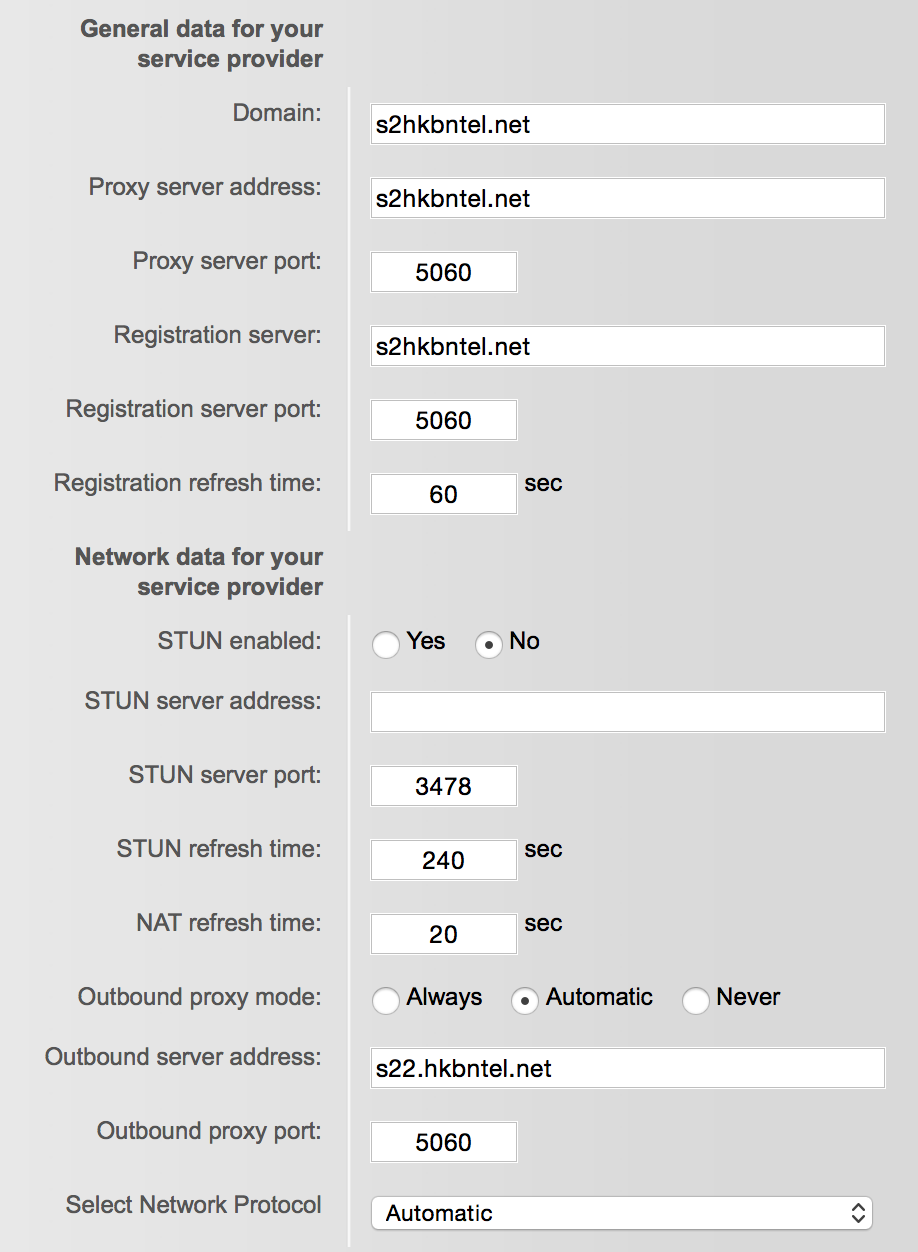This screenshot has height=1252, width=918.
Task: Focus the Proxy server port field
Action: [x=444, y=272]
